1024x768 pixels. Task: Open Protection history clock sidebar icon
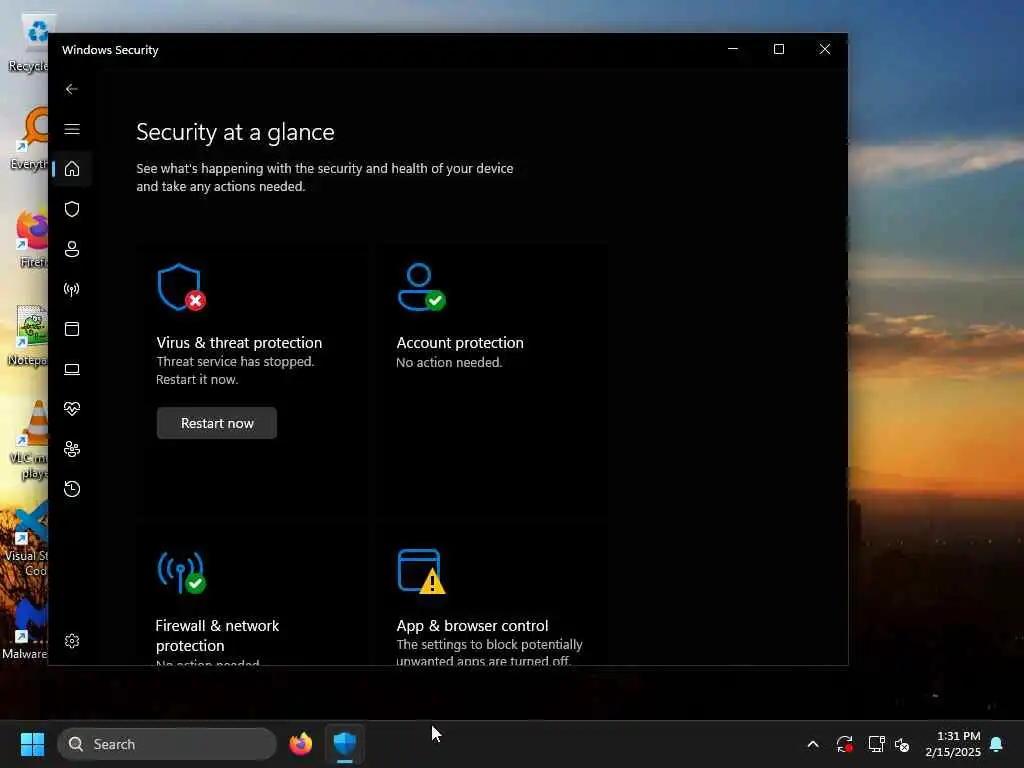[x=72, y=488]
